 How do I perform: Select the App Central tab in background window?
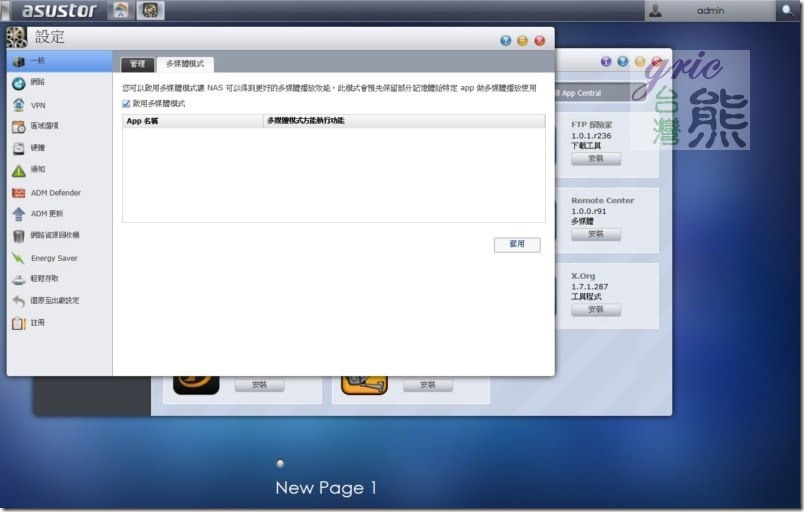tap(581, 93)
